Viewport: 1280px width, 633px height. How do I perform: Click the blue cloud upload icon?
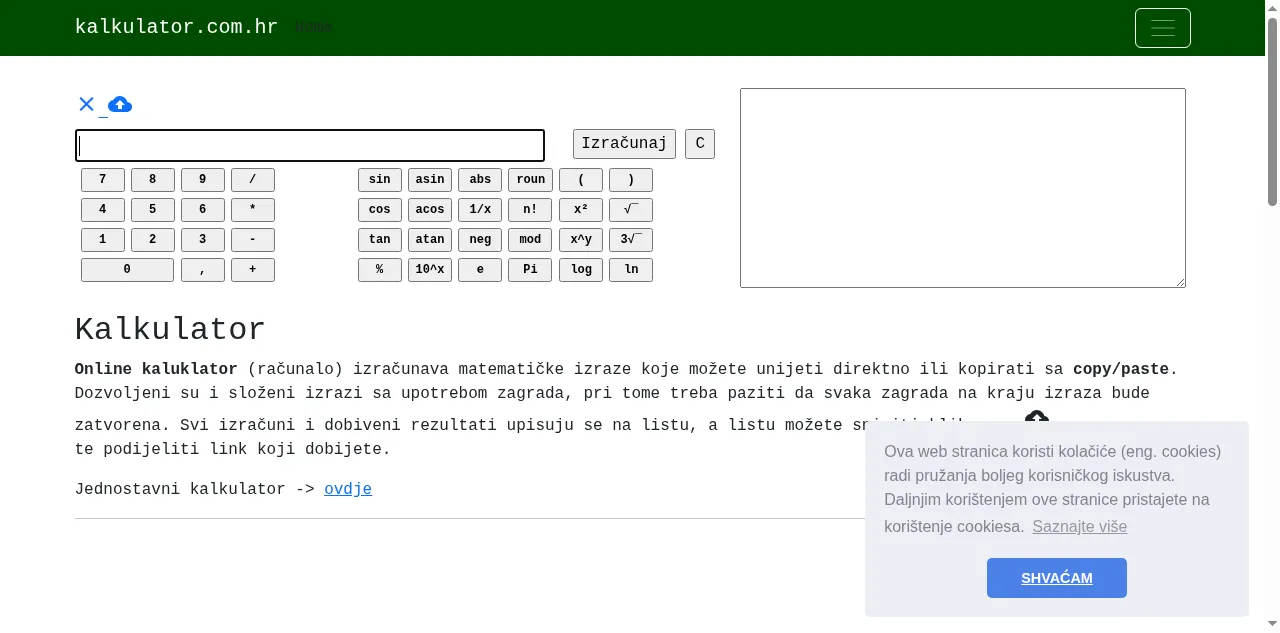point(120,104)
